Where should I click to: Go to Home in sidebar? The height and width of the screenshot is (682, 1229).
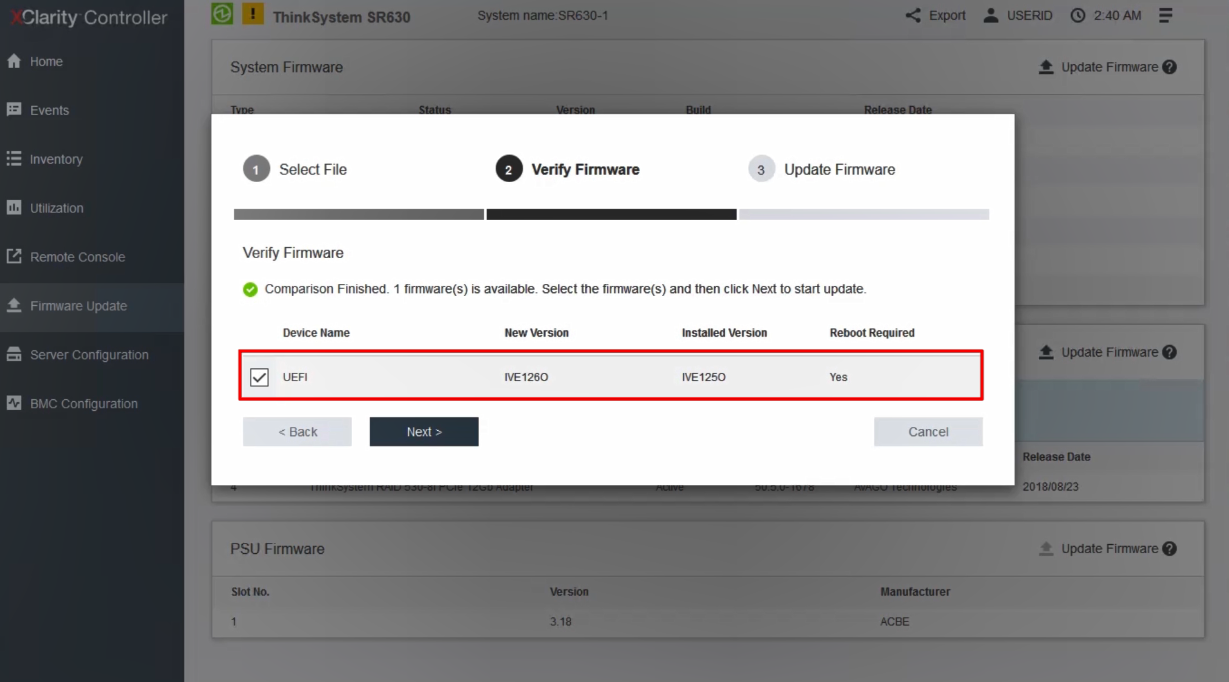pos(46,61)
